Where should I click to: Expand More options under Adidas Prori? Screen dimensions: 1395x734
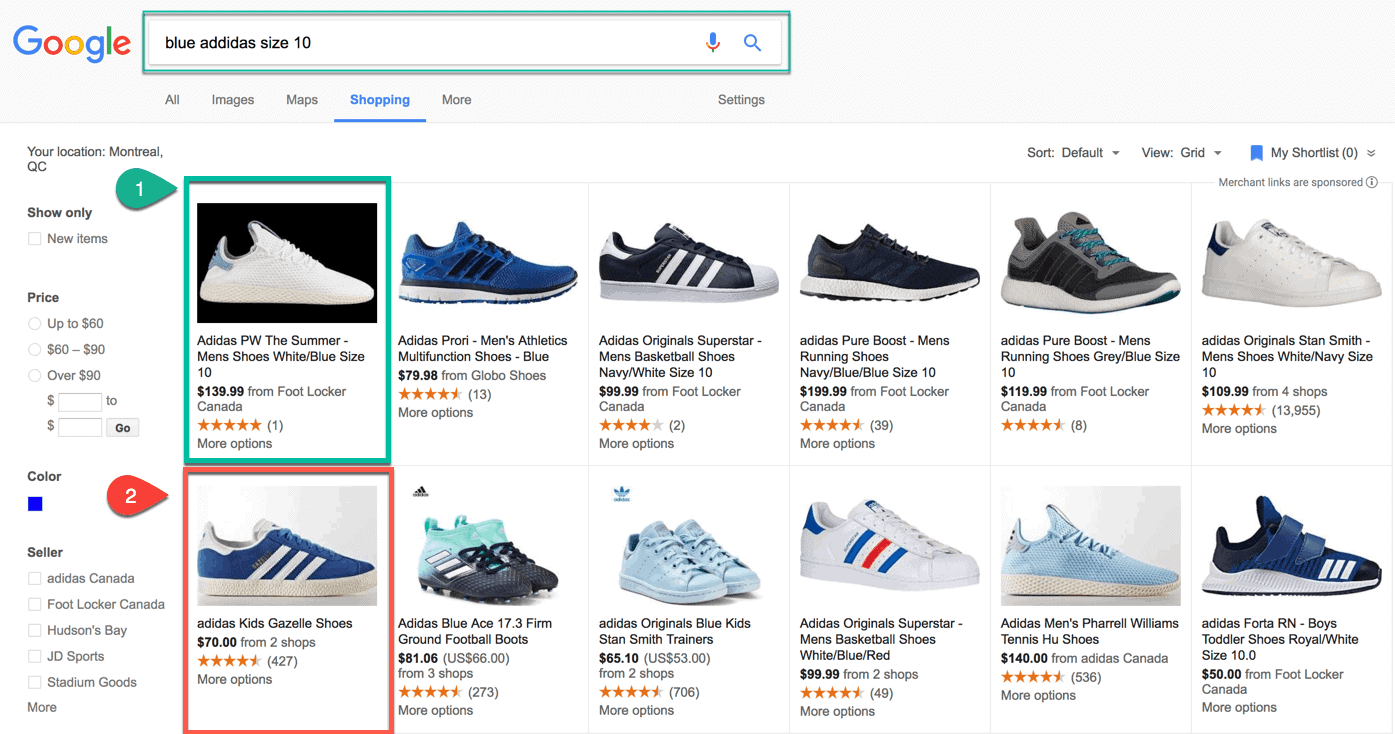435,413
